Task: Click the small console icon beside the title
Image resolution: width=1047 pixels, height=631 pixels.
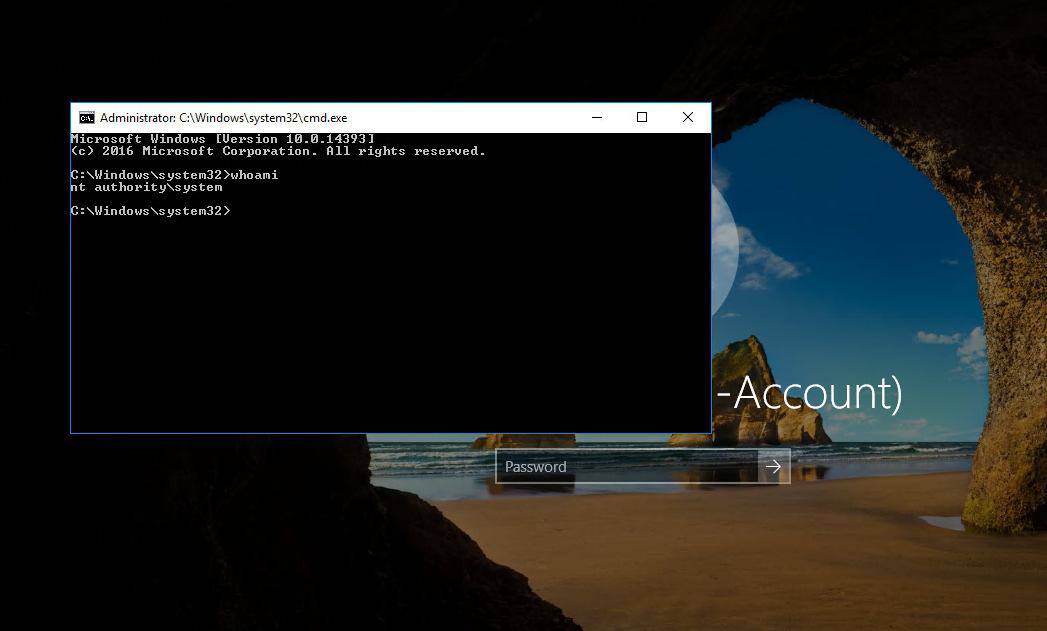Action: click(85, 117)
